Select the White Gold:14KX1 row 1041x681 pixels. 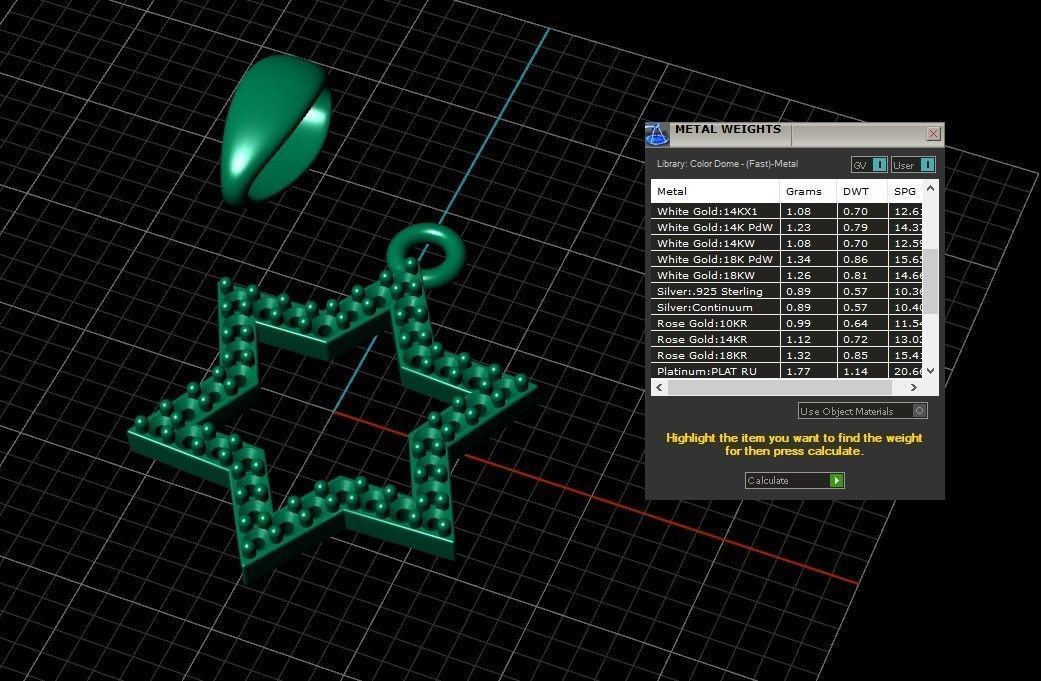(787, 211)
